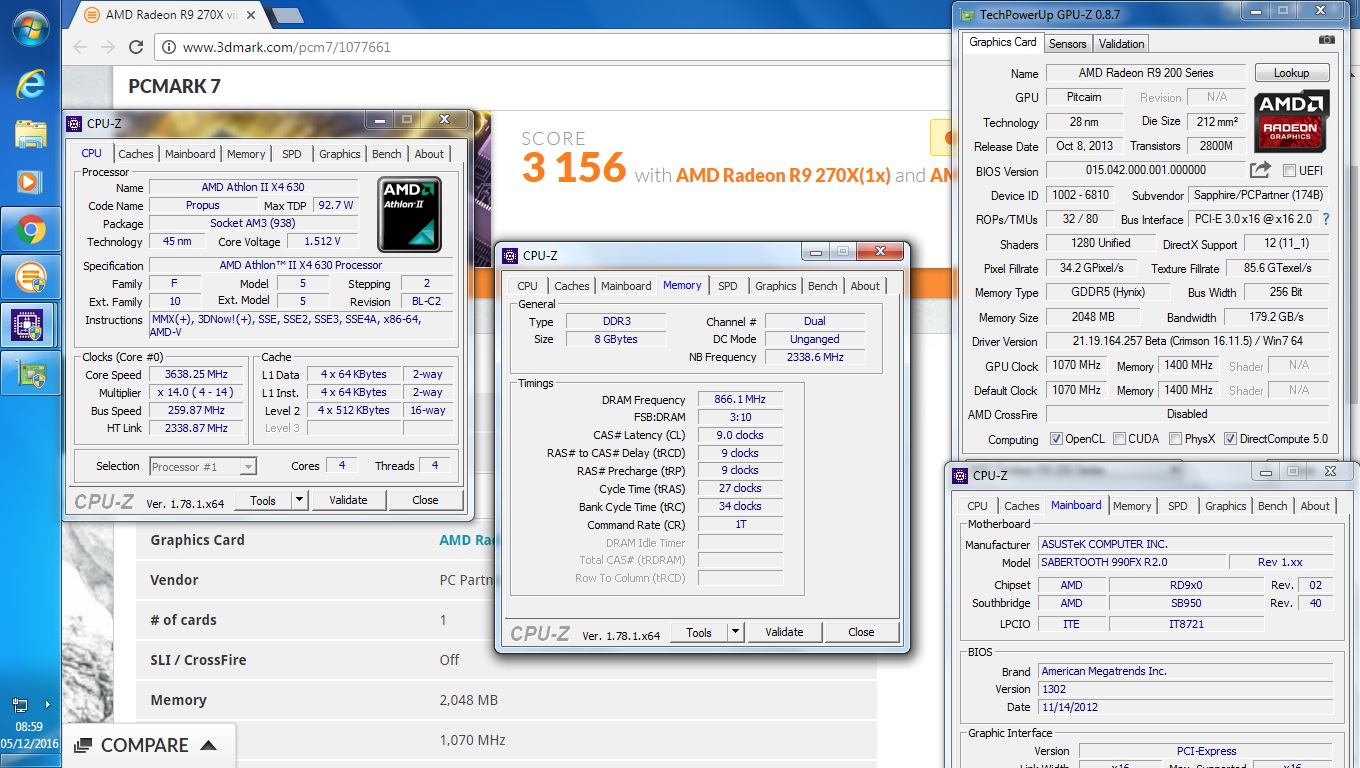Click Mainboard tab in CPU-Z CPU window
Image resolution: width=1360 pixels, height=768 pixels.
click(x=190, y=154)
